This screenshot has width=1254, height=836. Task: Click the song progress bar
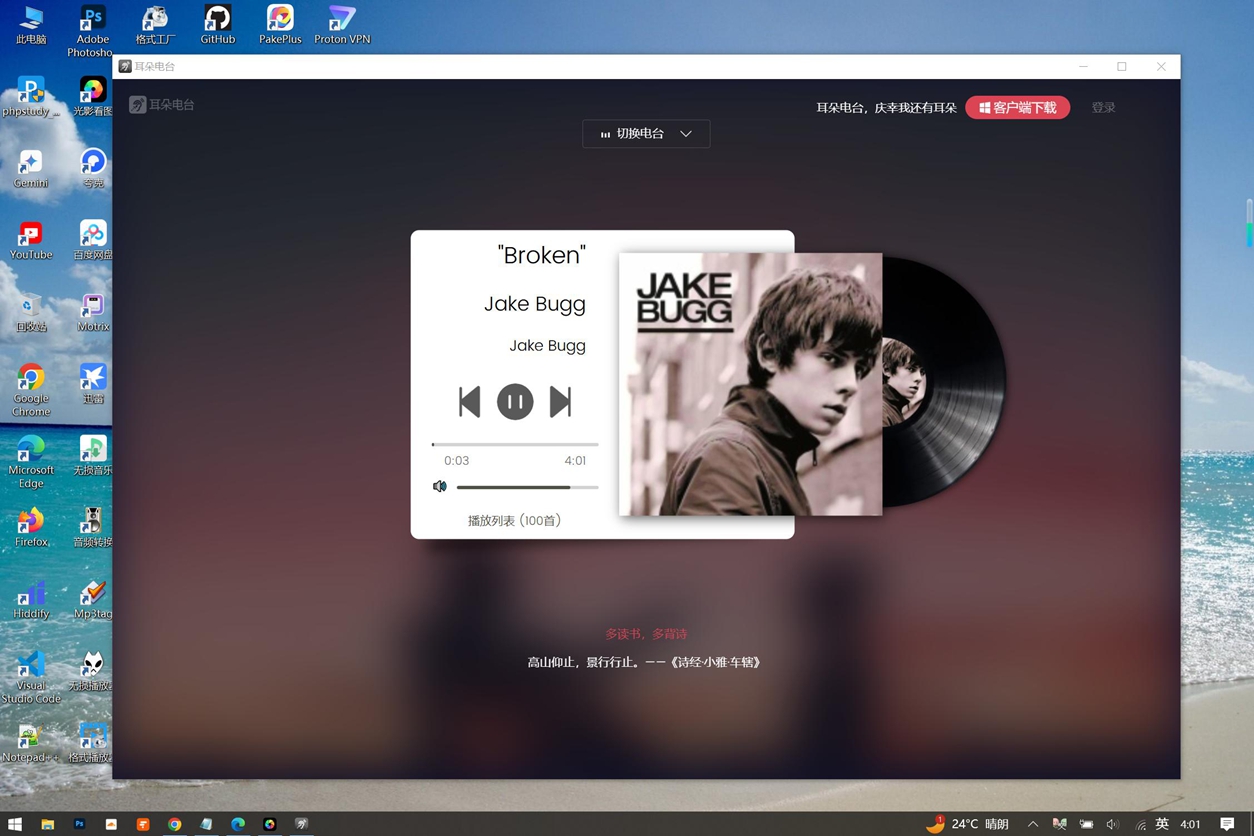click(x=515, y=444)
